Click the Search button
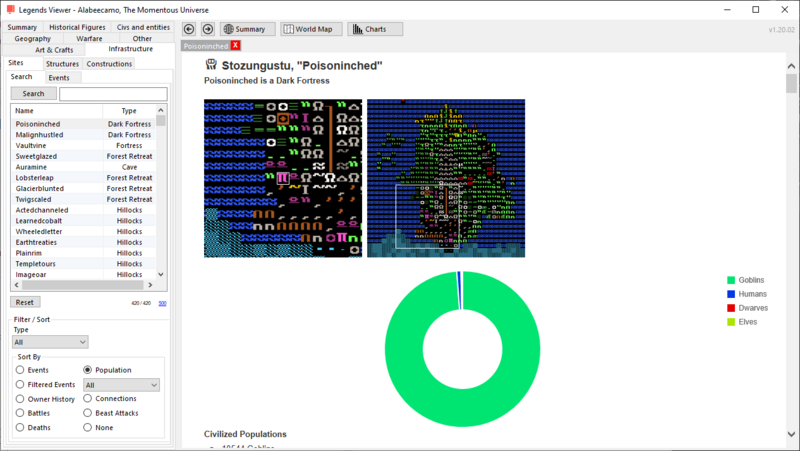This screenshot has width=800, height=451. pyautogui.click(x=33, y=93)
